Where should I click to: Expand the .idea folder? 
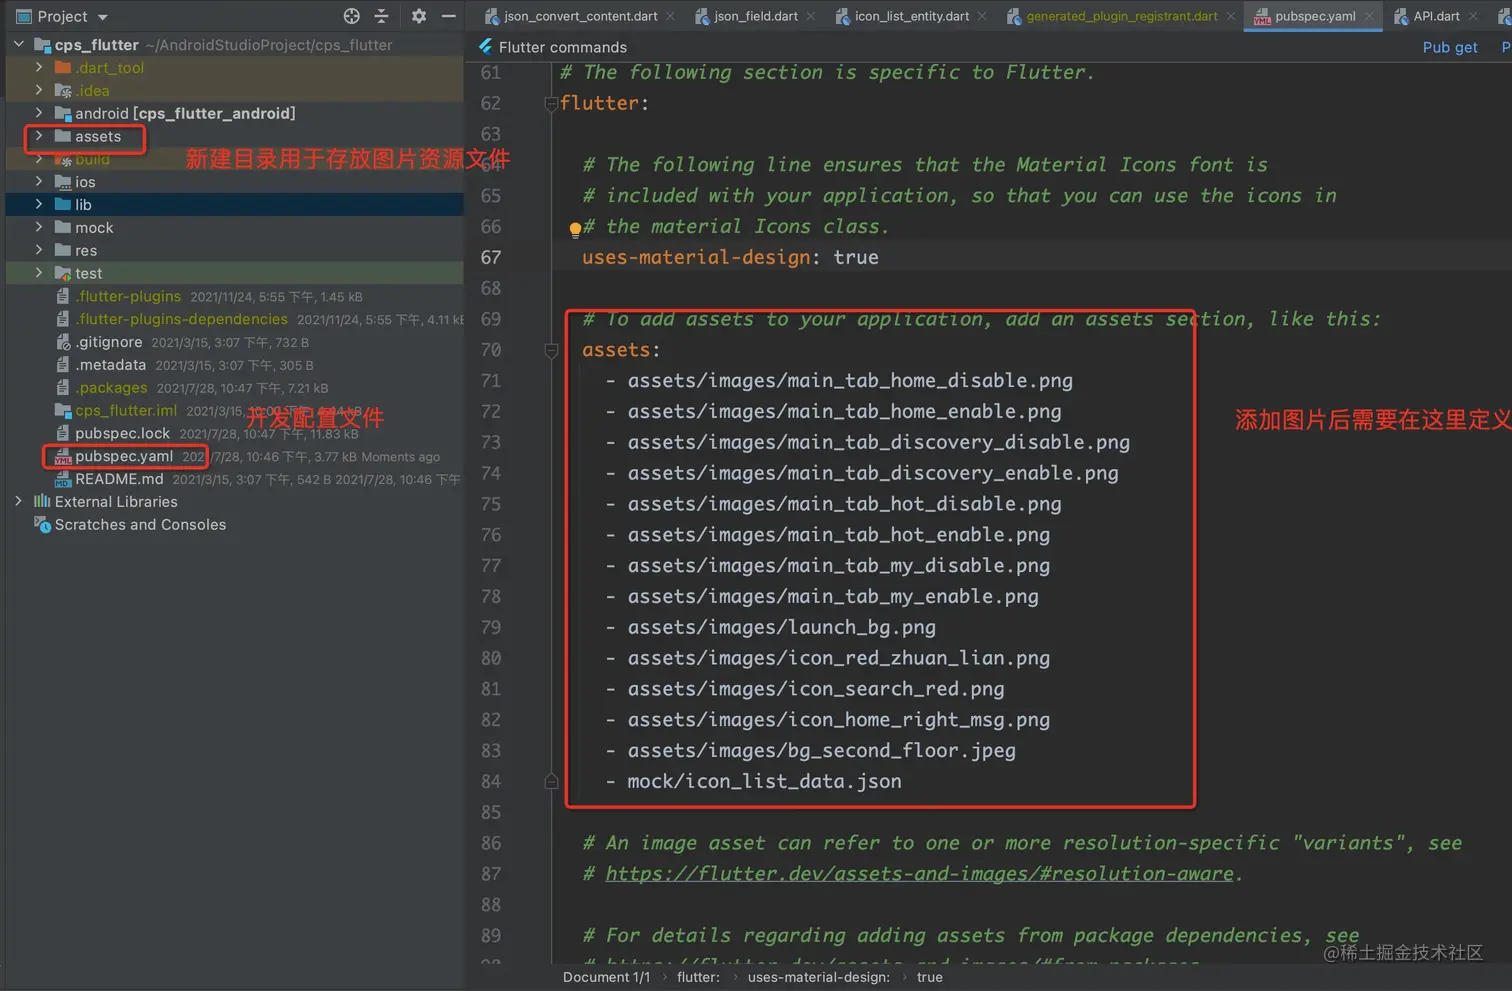click(39, 91)
